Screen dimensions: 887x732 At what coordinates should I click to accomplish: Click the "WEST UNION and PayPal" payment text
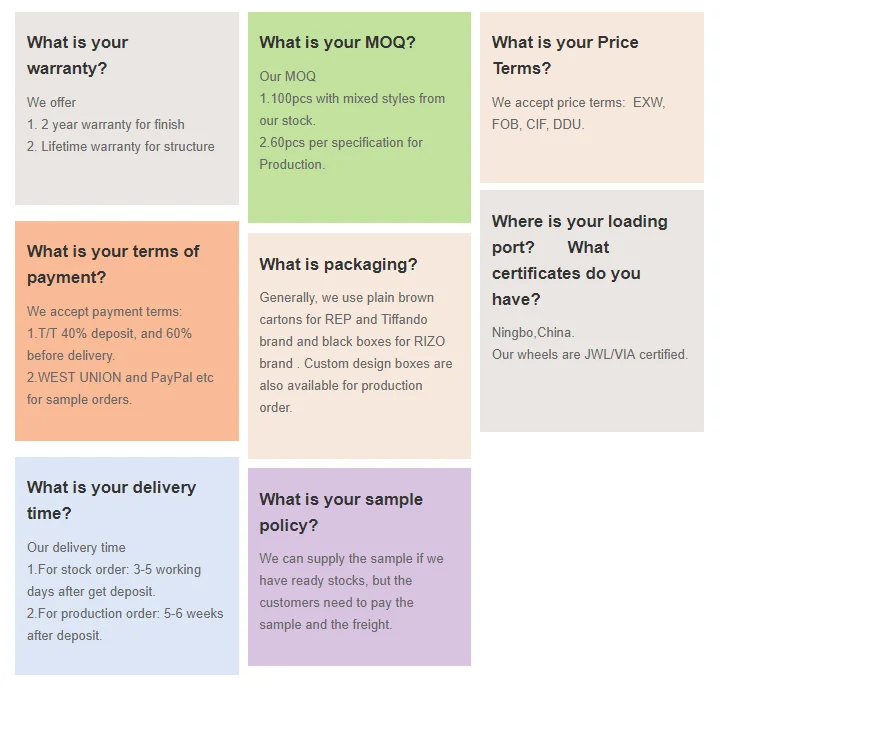point(120,389)
